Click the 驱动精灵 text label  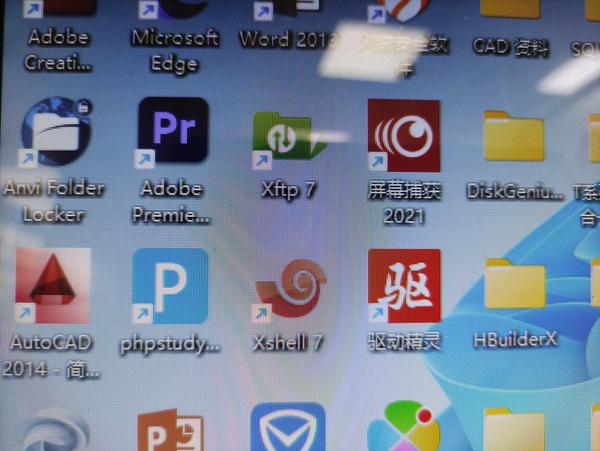(x=404, y=341)
